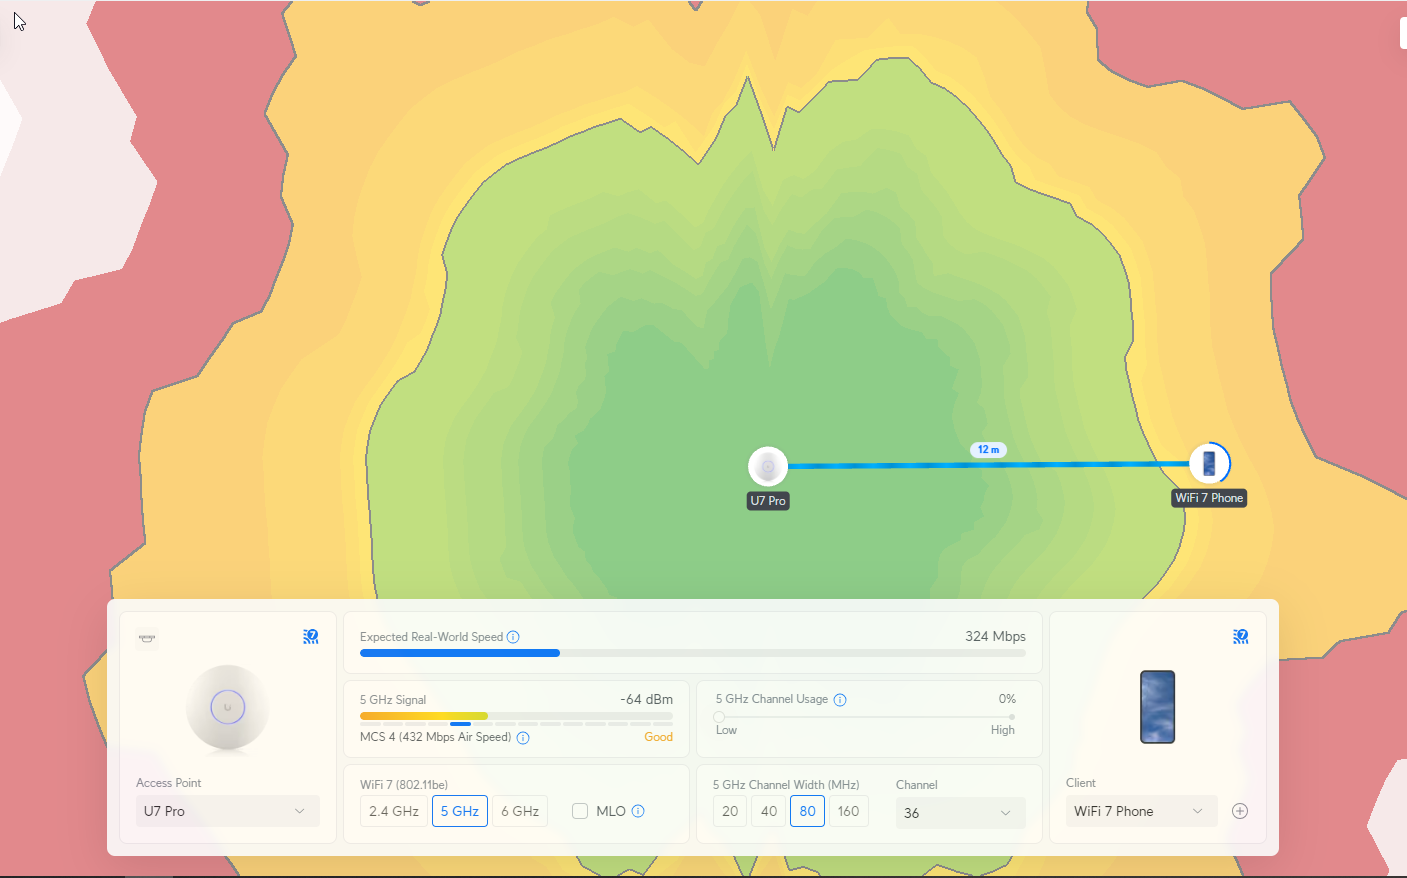Click the U7 Pro device thumbnail image
1407x878 pixels.
click(x=228, y=708)
